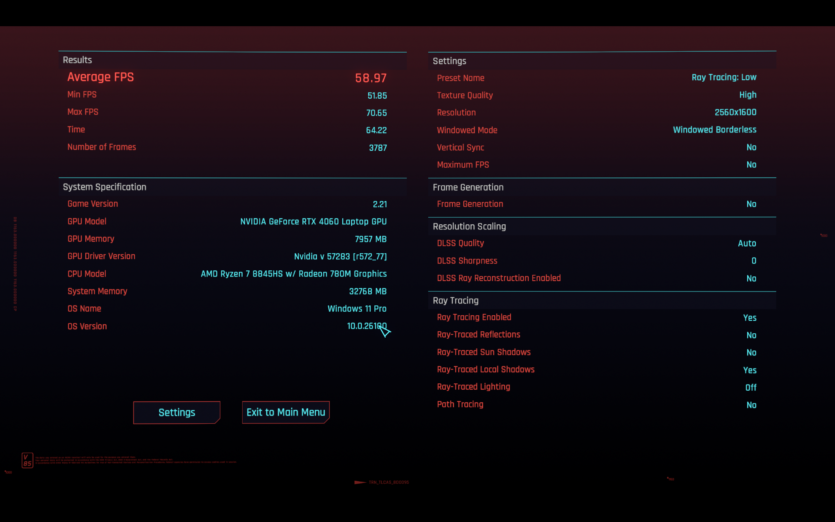Viewport: 835px width, 522px height.
Task: Click the Ray-Traced Lighting label
Action: 473,387
